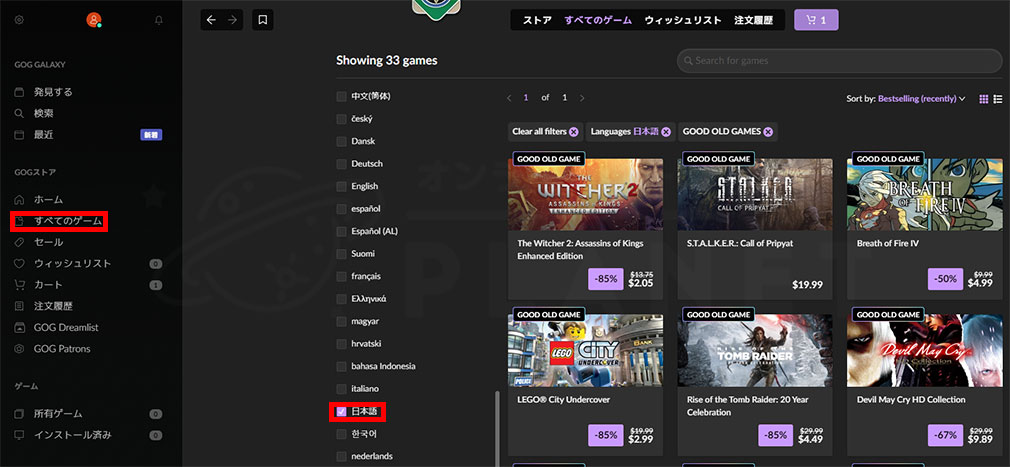Check the Ελληνικά language filter

coord(341,299)
